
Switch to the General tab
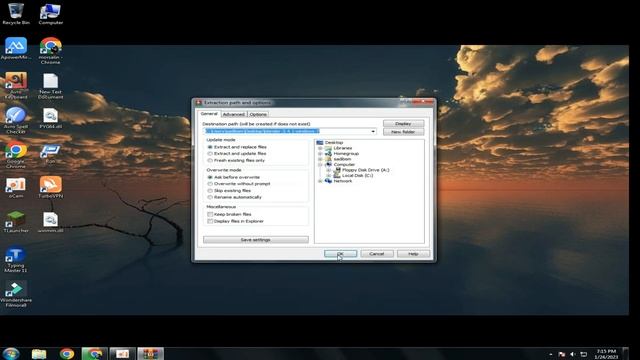click(209, 114)
